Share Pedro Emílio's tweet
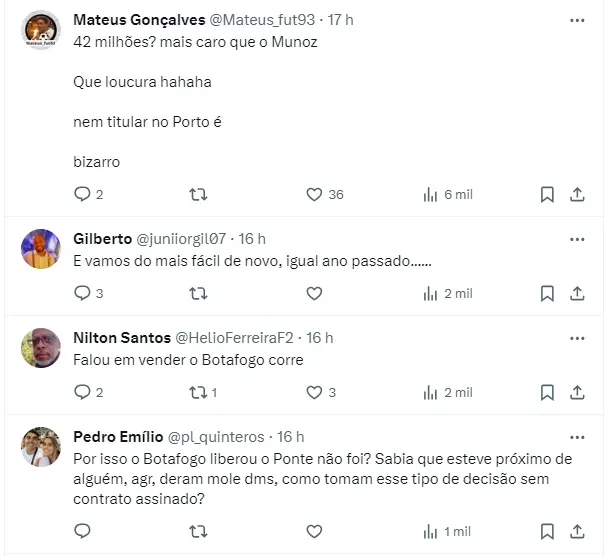 click(577, 531)
